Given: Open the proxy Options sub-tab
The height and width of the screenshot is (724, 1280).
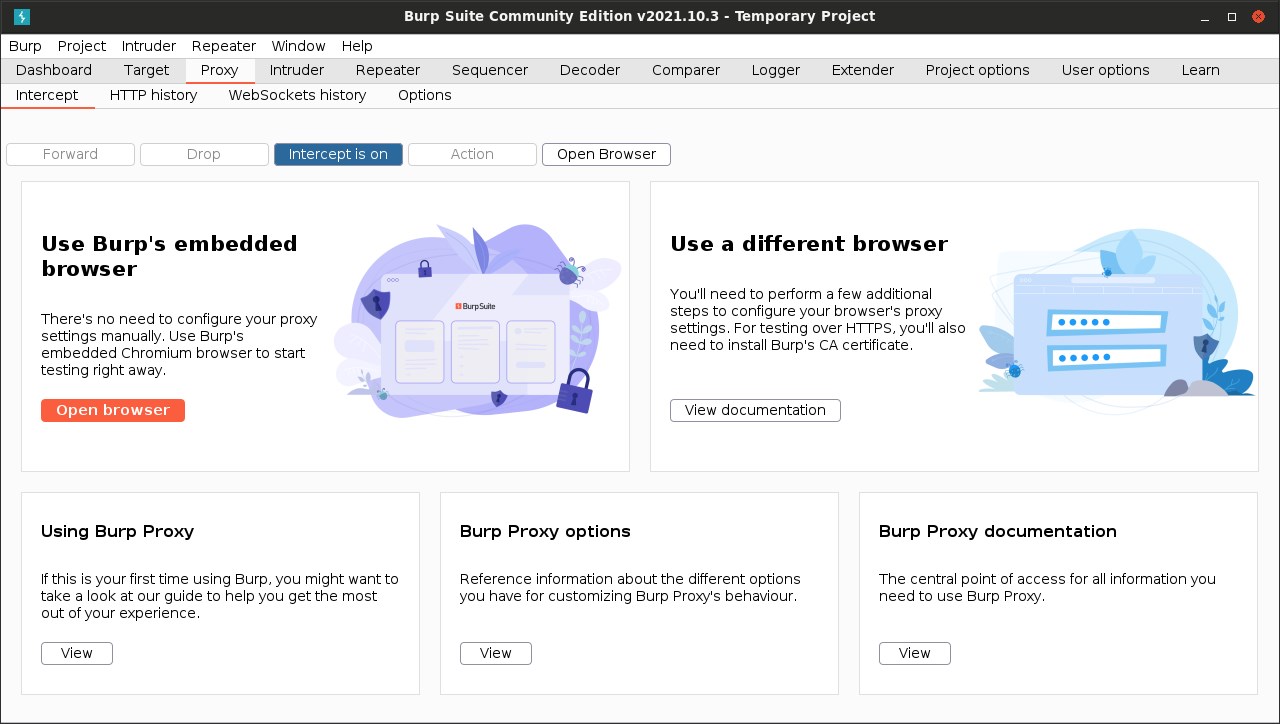Looking at the screenshot, I should pyautogui.click(x=424, y=95).
